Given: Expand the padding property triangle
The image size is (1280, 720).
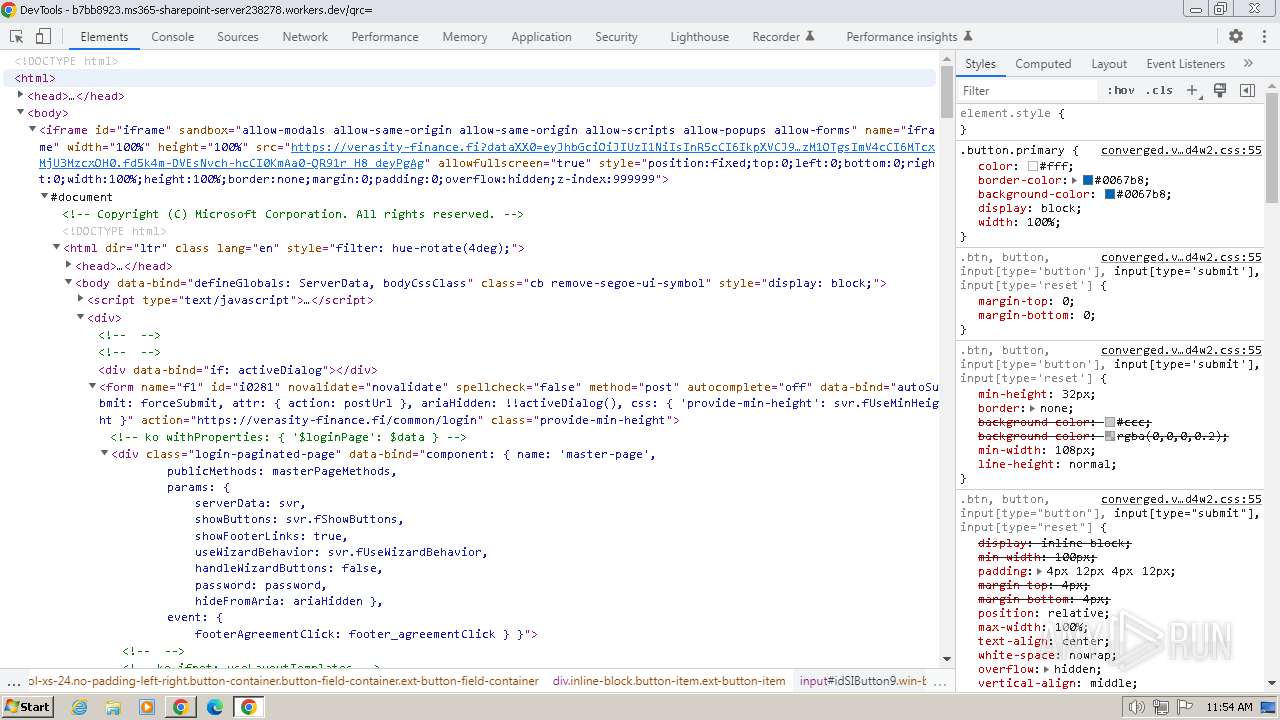Looking at the screenshot, I should coord(1038,571).
